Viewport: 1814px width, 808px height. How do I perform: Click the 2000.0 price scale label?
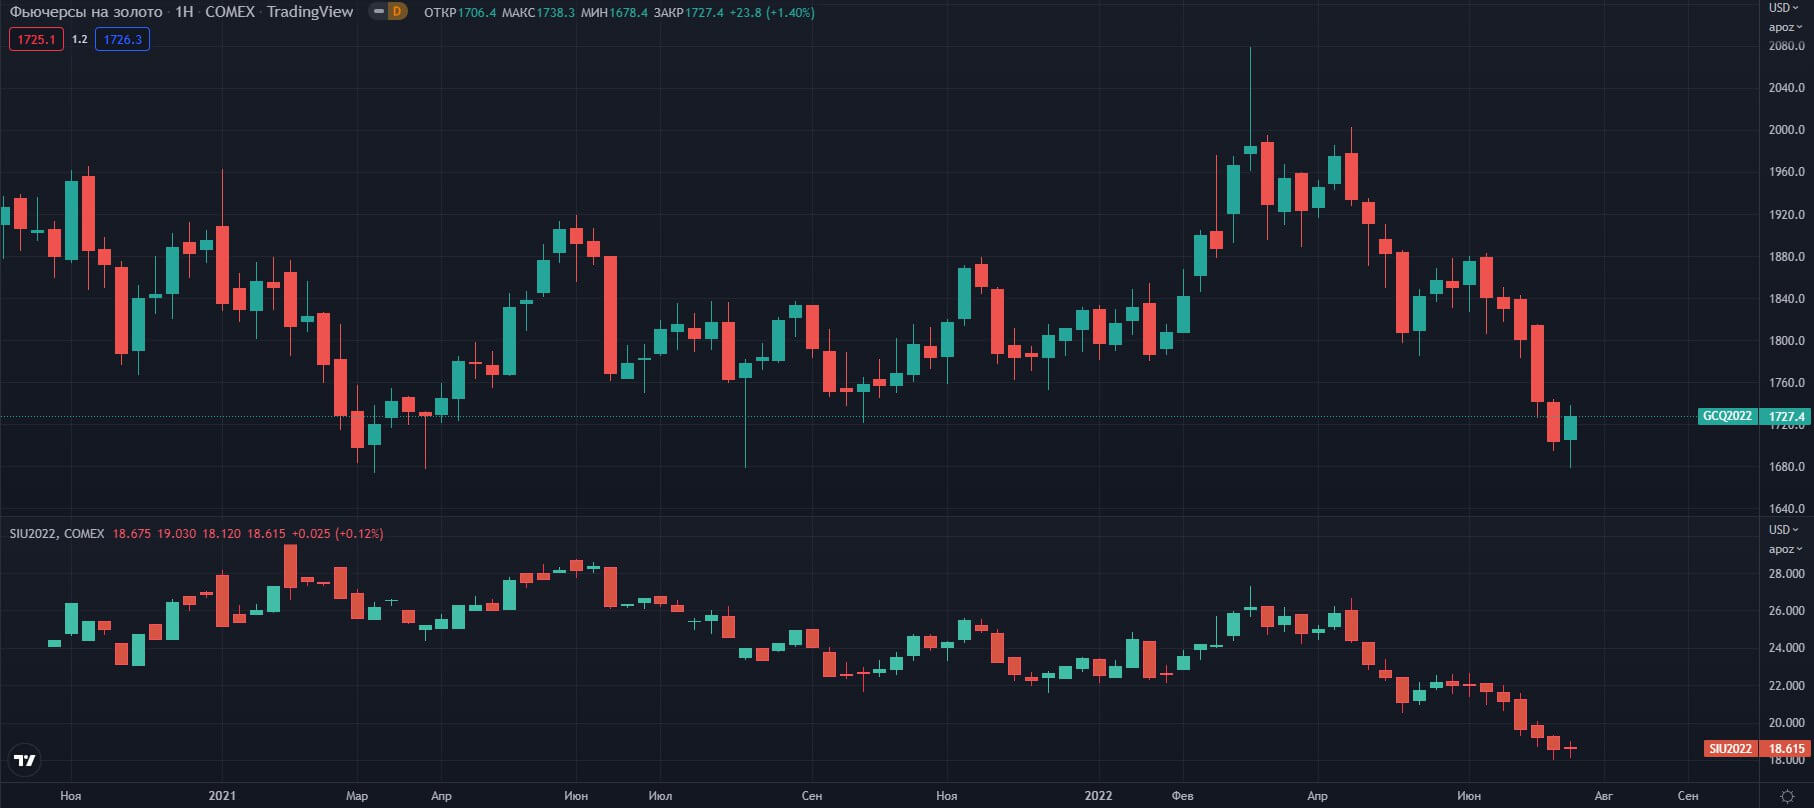point(1786,130)
